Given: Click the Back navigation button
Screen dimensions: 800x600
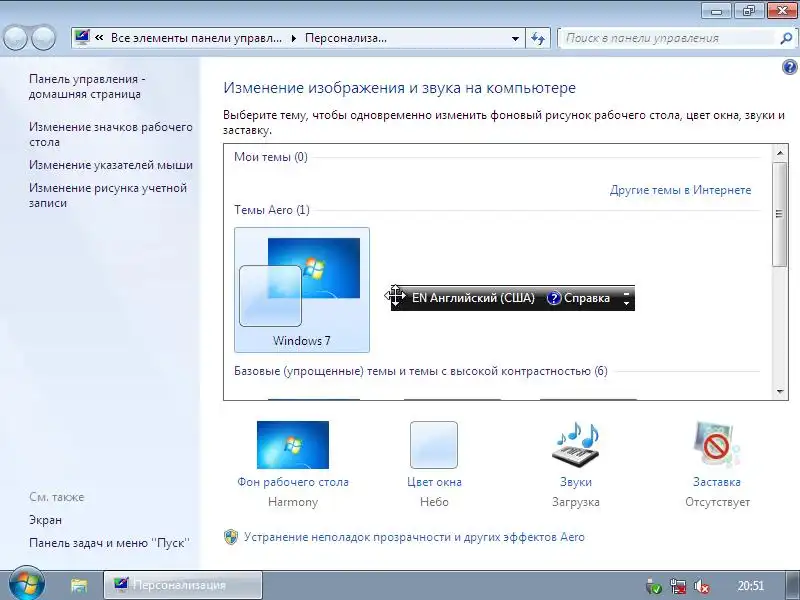Looking at the screenshot, I should coord(15,37).
